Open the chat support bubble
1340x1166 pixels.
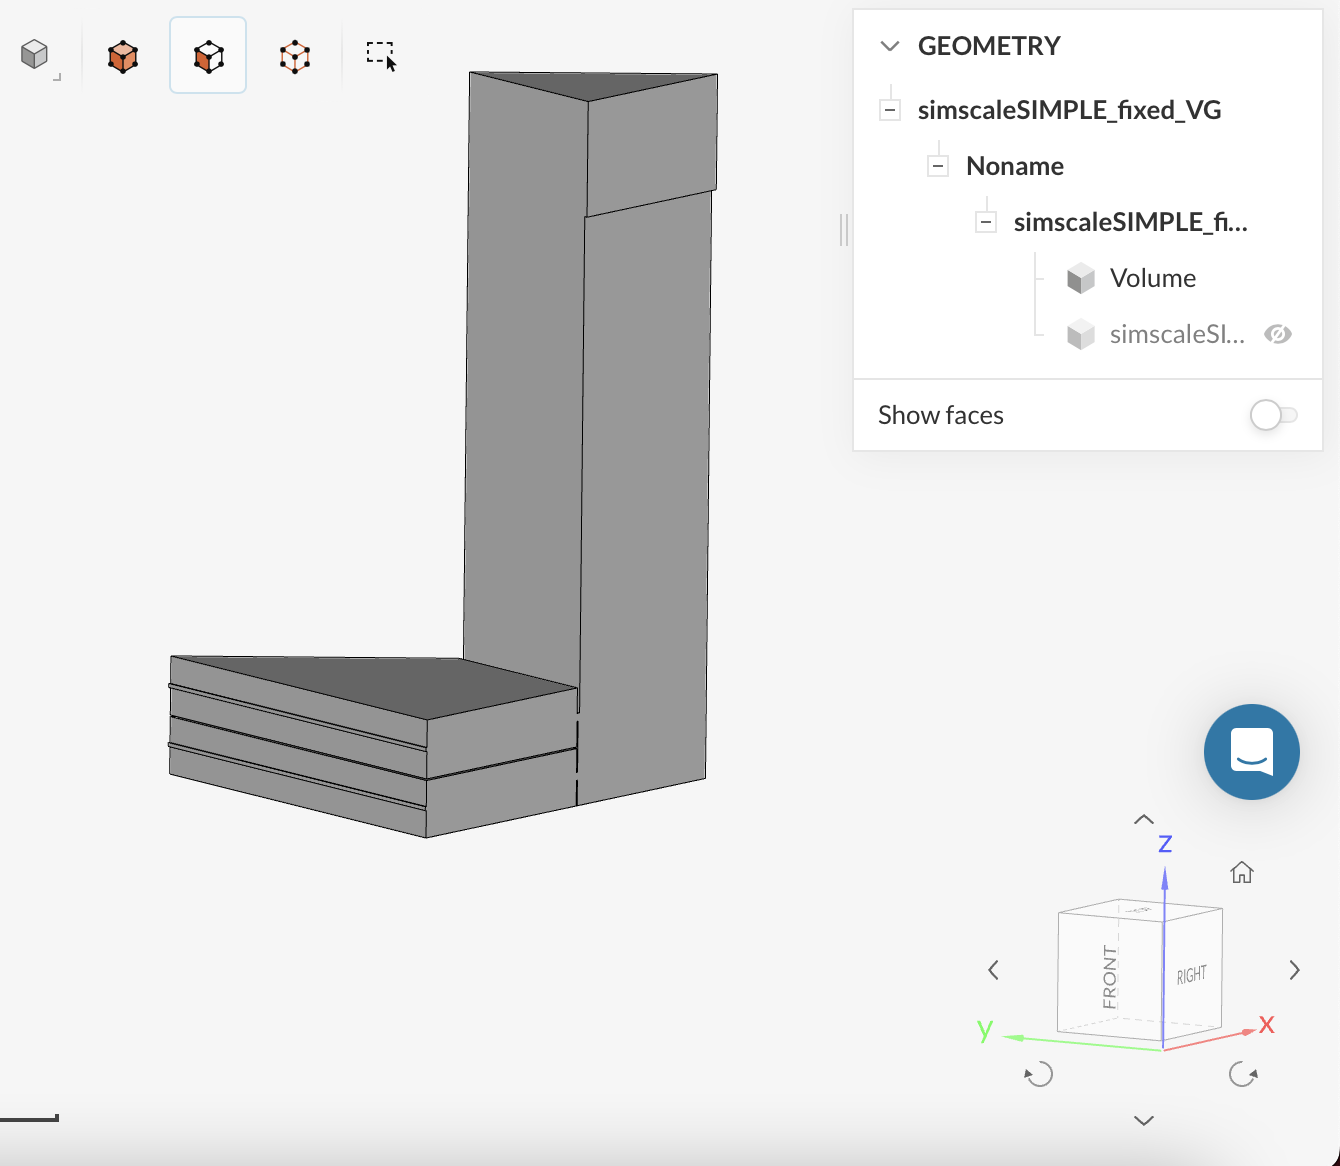pos(1251,752)
